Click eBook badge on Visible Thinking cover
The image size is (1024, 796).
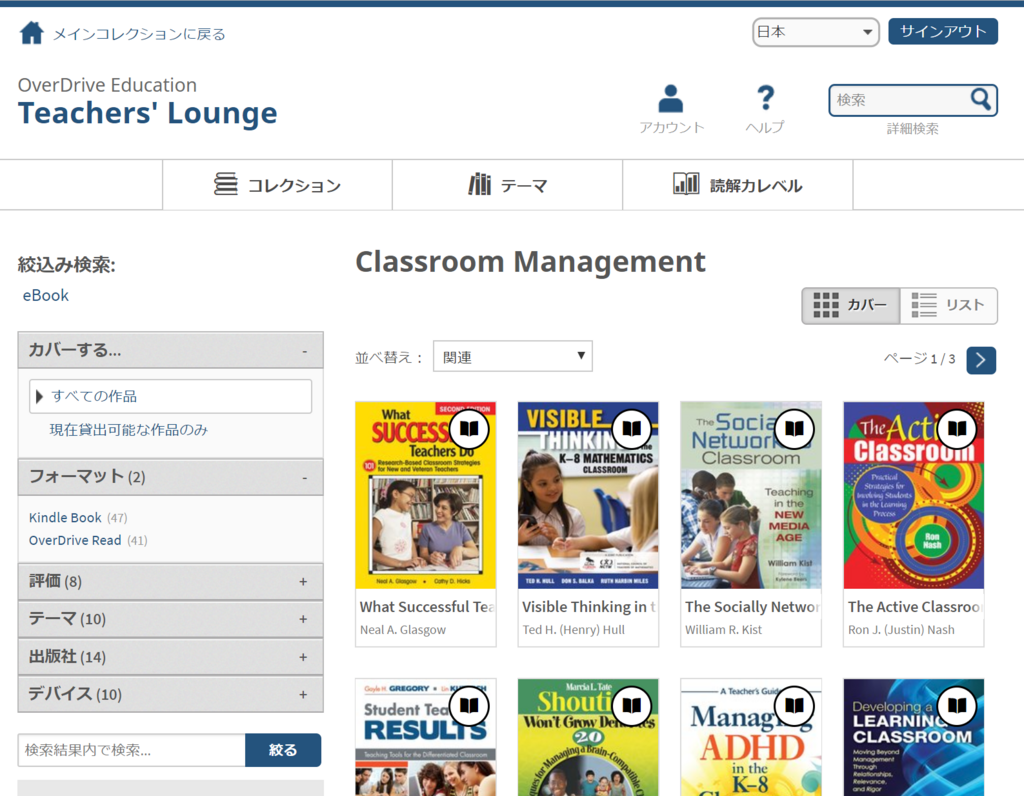click(632, 429)
